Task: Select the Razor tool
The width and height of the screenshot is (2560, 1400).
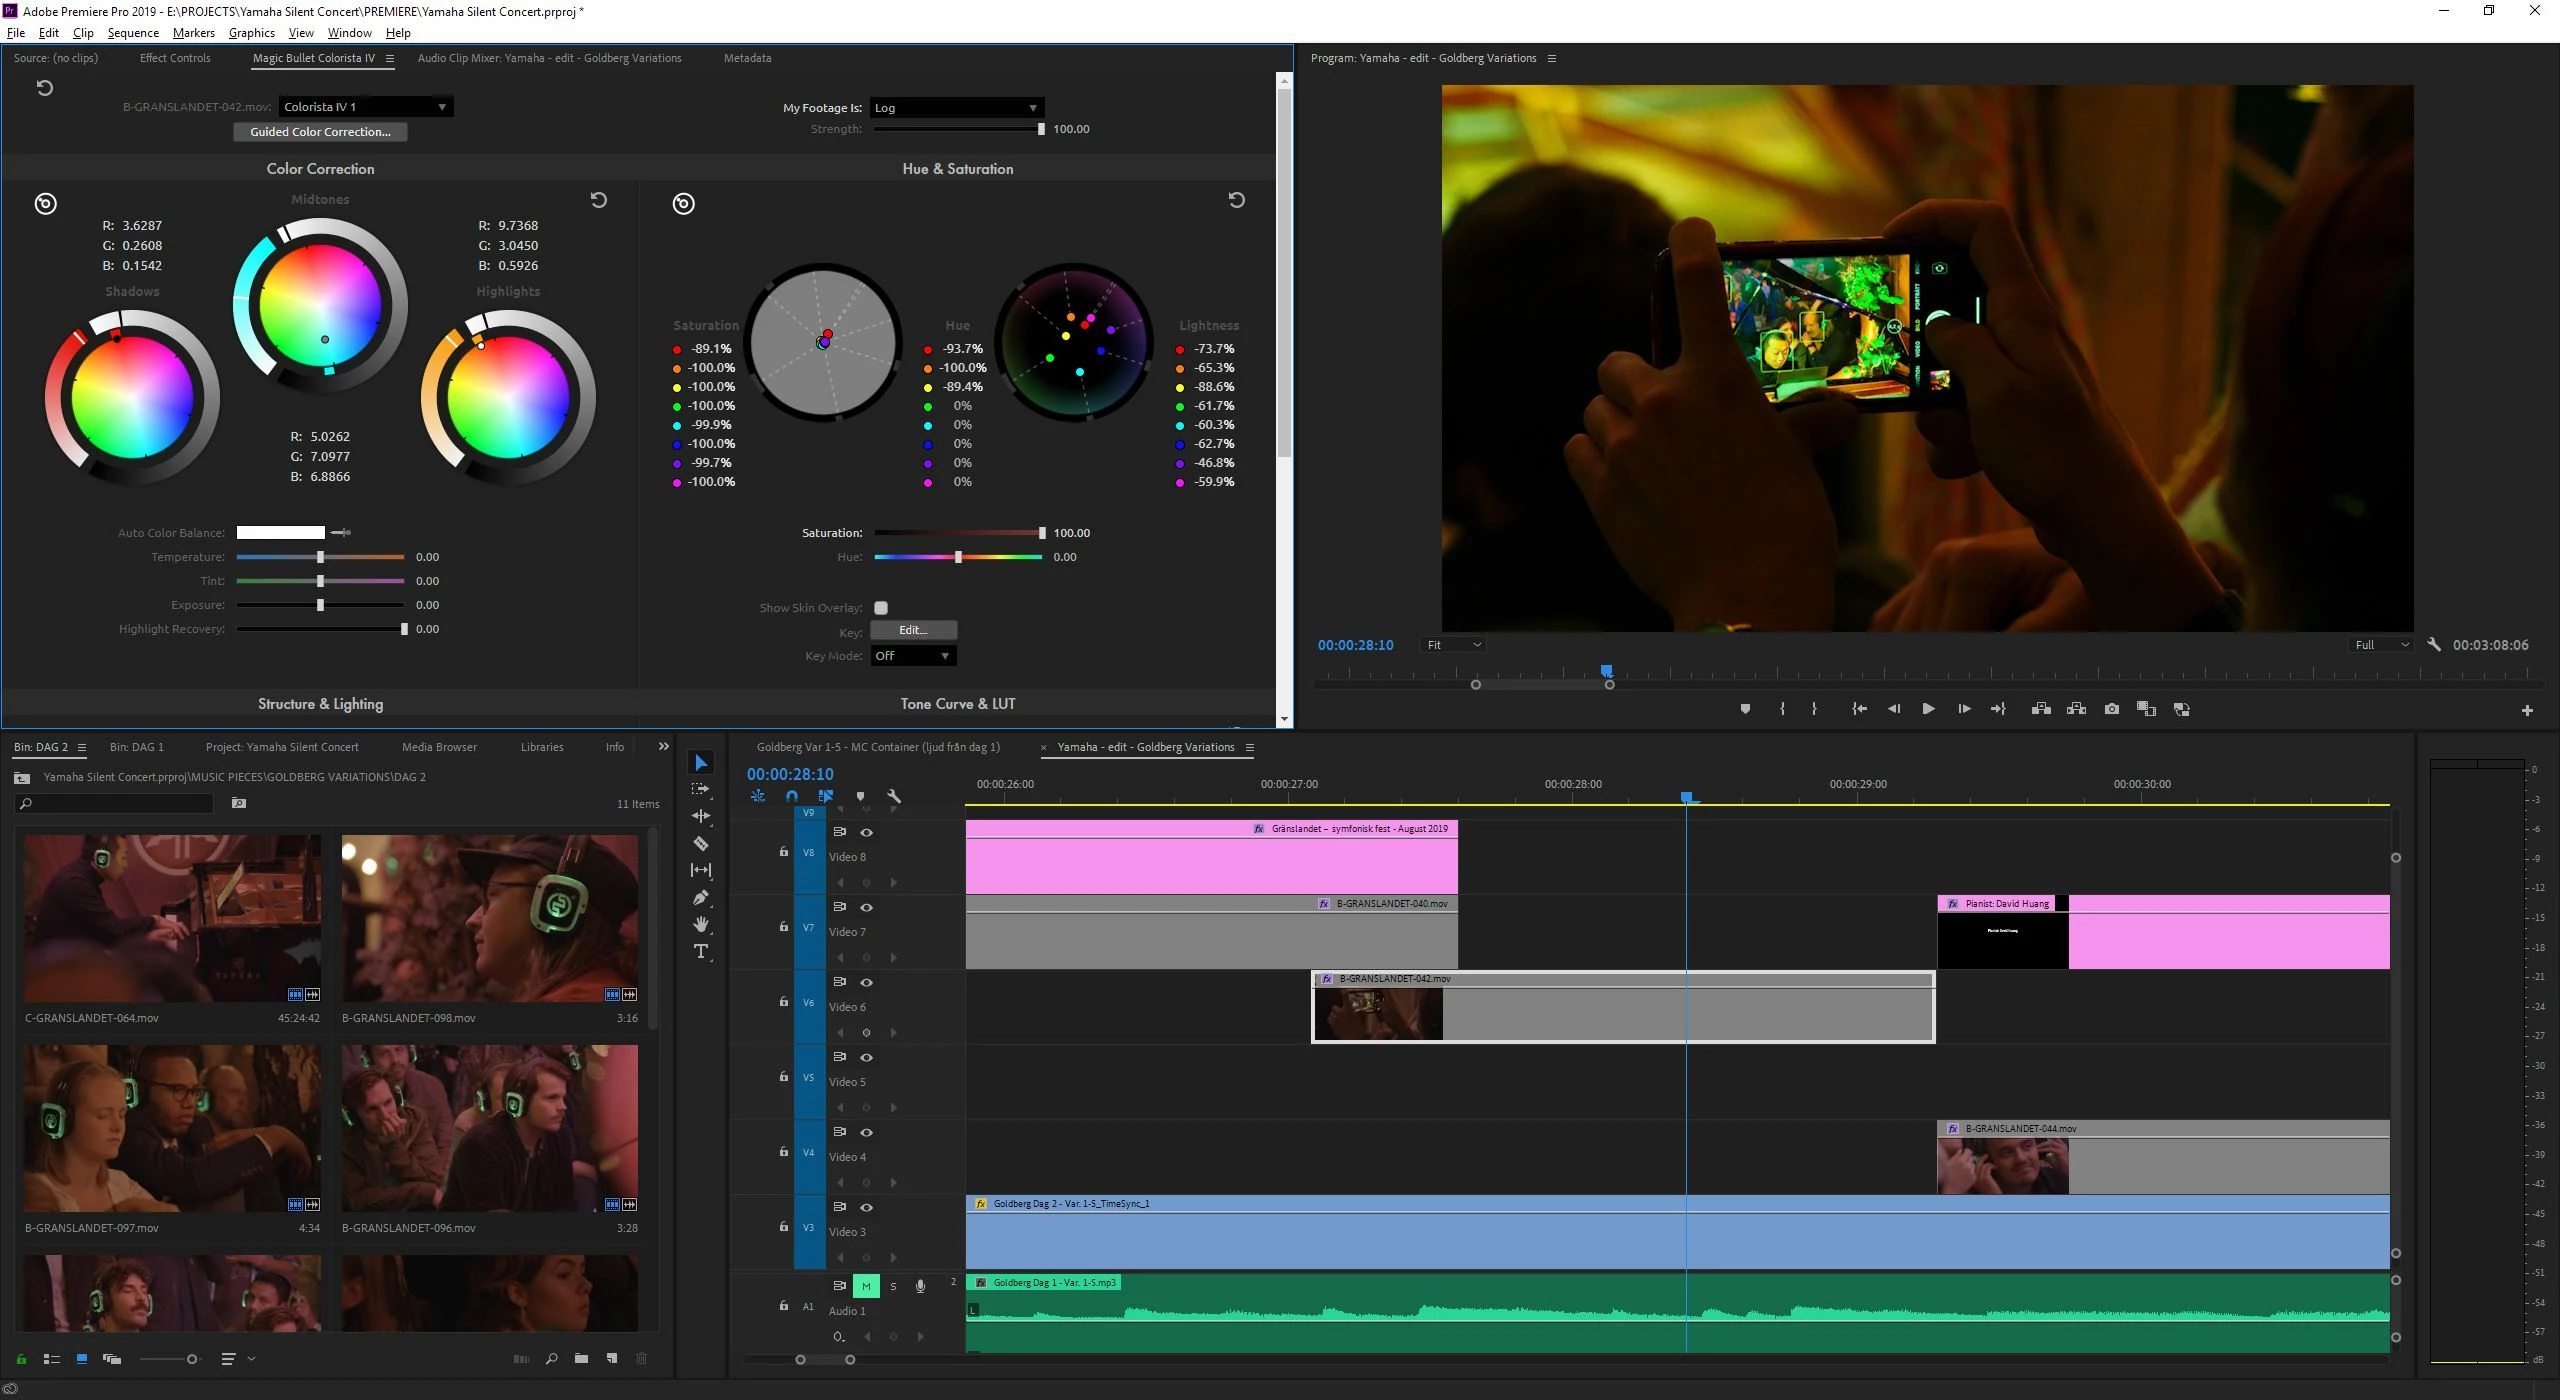Action: click(701, 843)
